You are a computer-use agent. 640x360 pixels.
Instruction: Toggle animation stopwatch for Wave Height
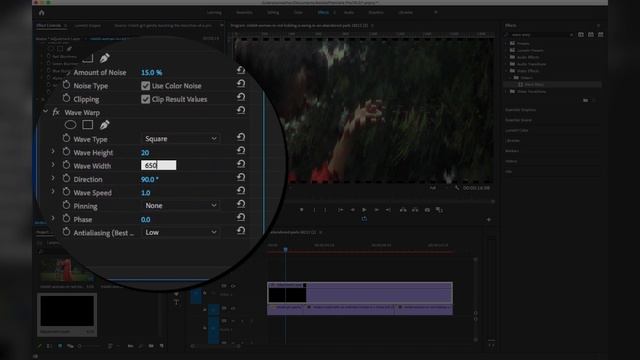66,152
